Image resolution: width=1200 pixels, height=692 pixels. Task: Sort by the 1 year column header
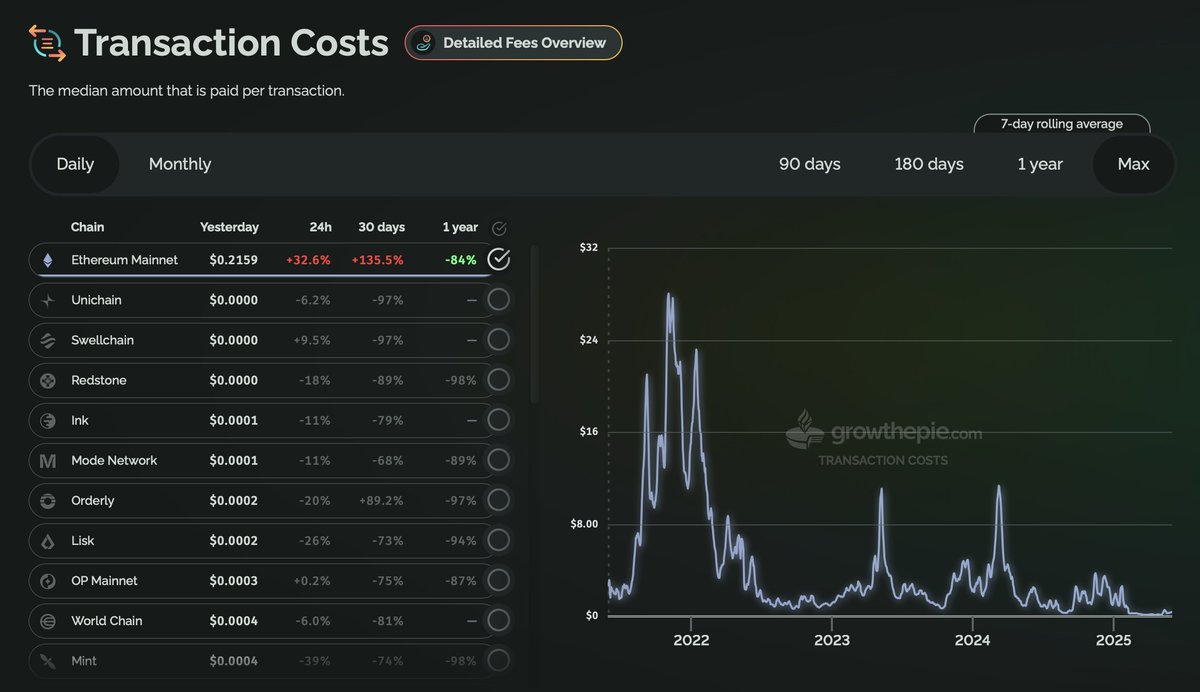pyautogui.click(x=460, y=227)
